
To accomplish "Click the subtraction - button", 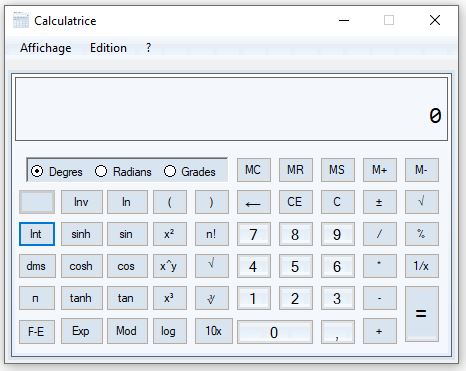I will point(380,298).
